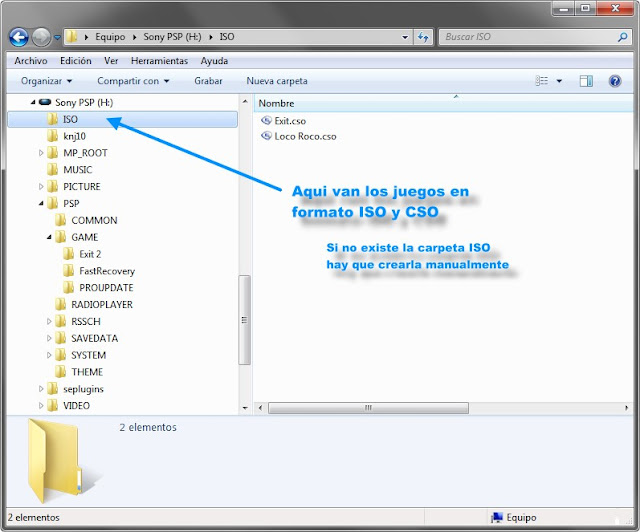
Task: Click the MP_ROOT folder icon
Action: pos(52,153)
